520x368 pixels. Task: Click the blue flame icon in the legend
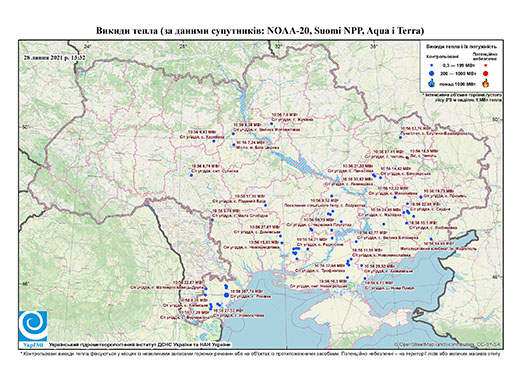tap(432, 83)
